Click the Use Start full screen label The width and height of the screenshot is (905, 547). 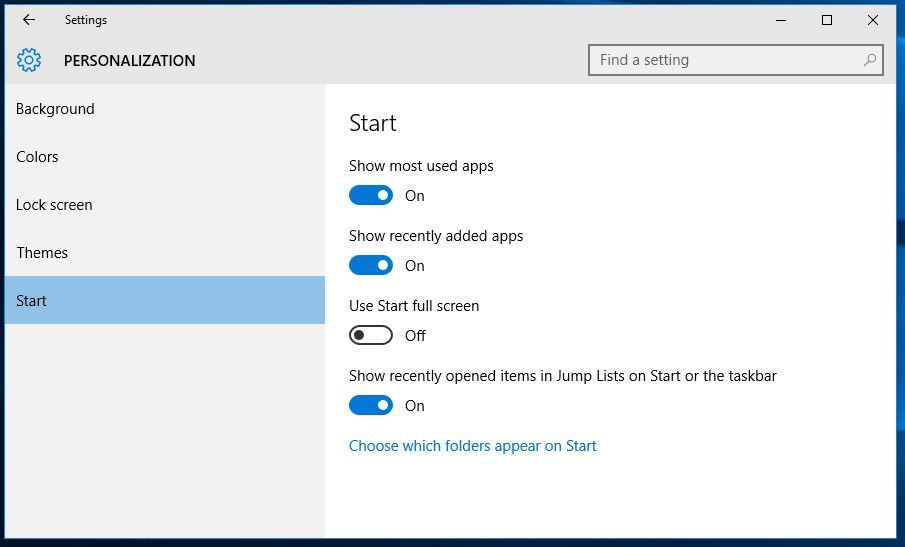414,306
